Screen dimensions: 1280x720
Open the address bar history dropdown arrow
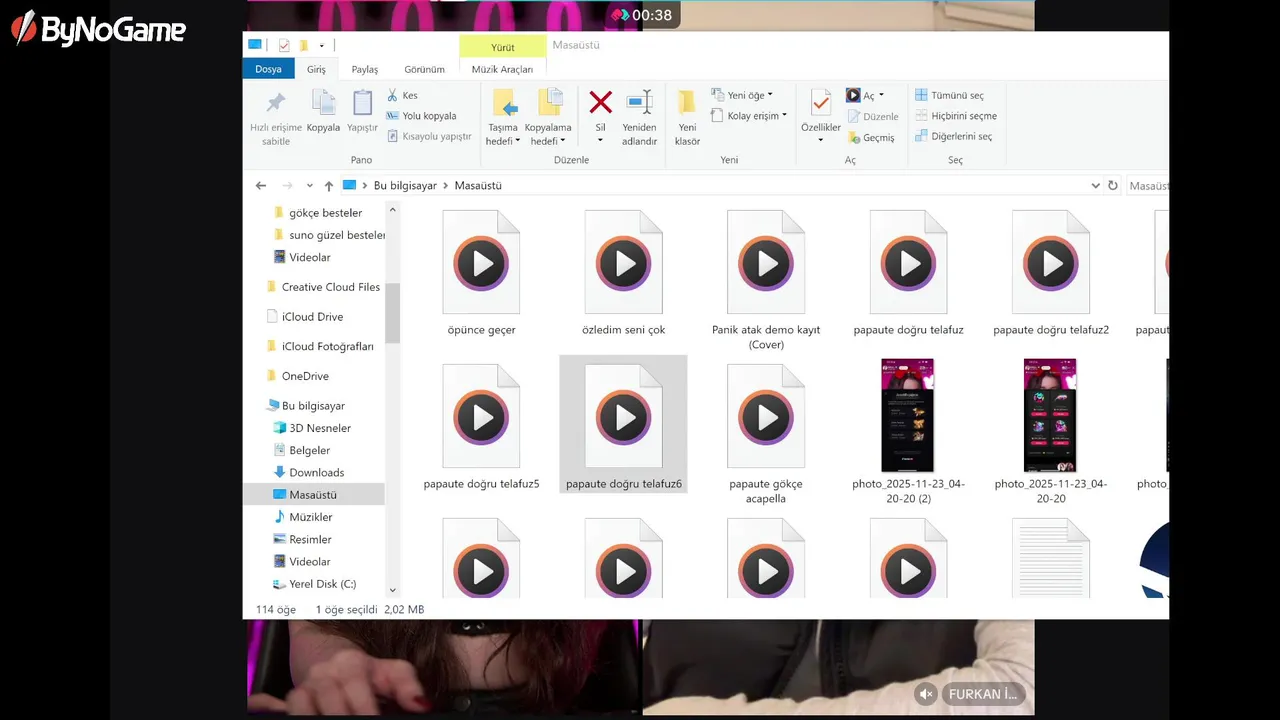pos(1096,186)
